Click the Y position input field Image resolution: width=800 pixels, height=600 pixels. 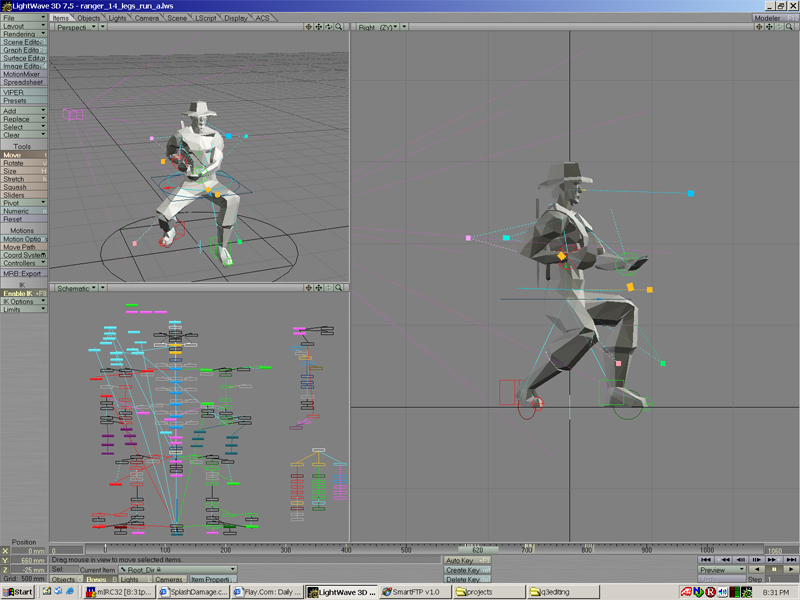(x=28, y=560)
